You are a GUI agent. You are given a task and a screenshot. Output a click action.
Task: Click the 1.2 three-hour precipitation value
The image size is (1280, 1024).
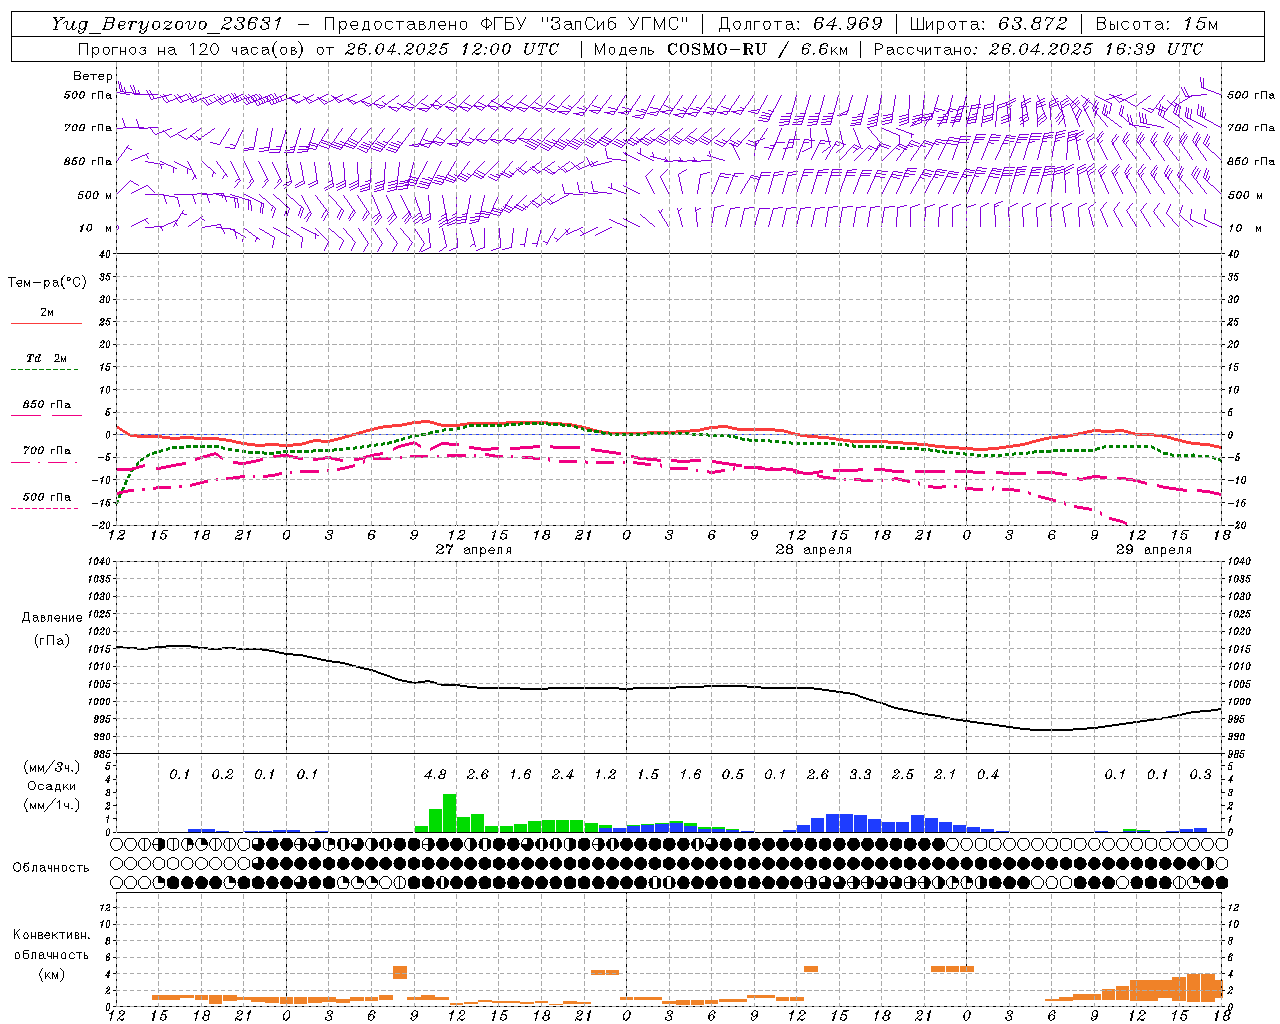coord(605,774)
